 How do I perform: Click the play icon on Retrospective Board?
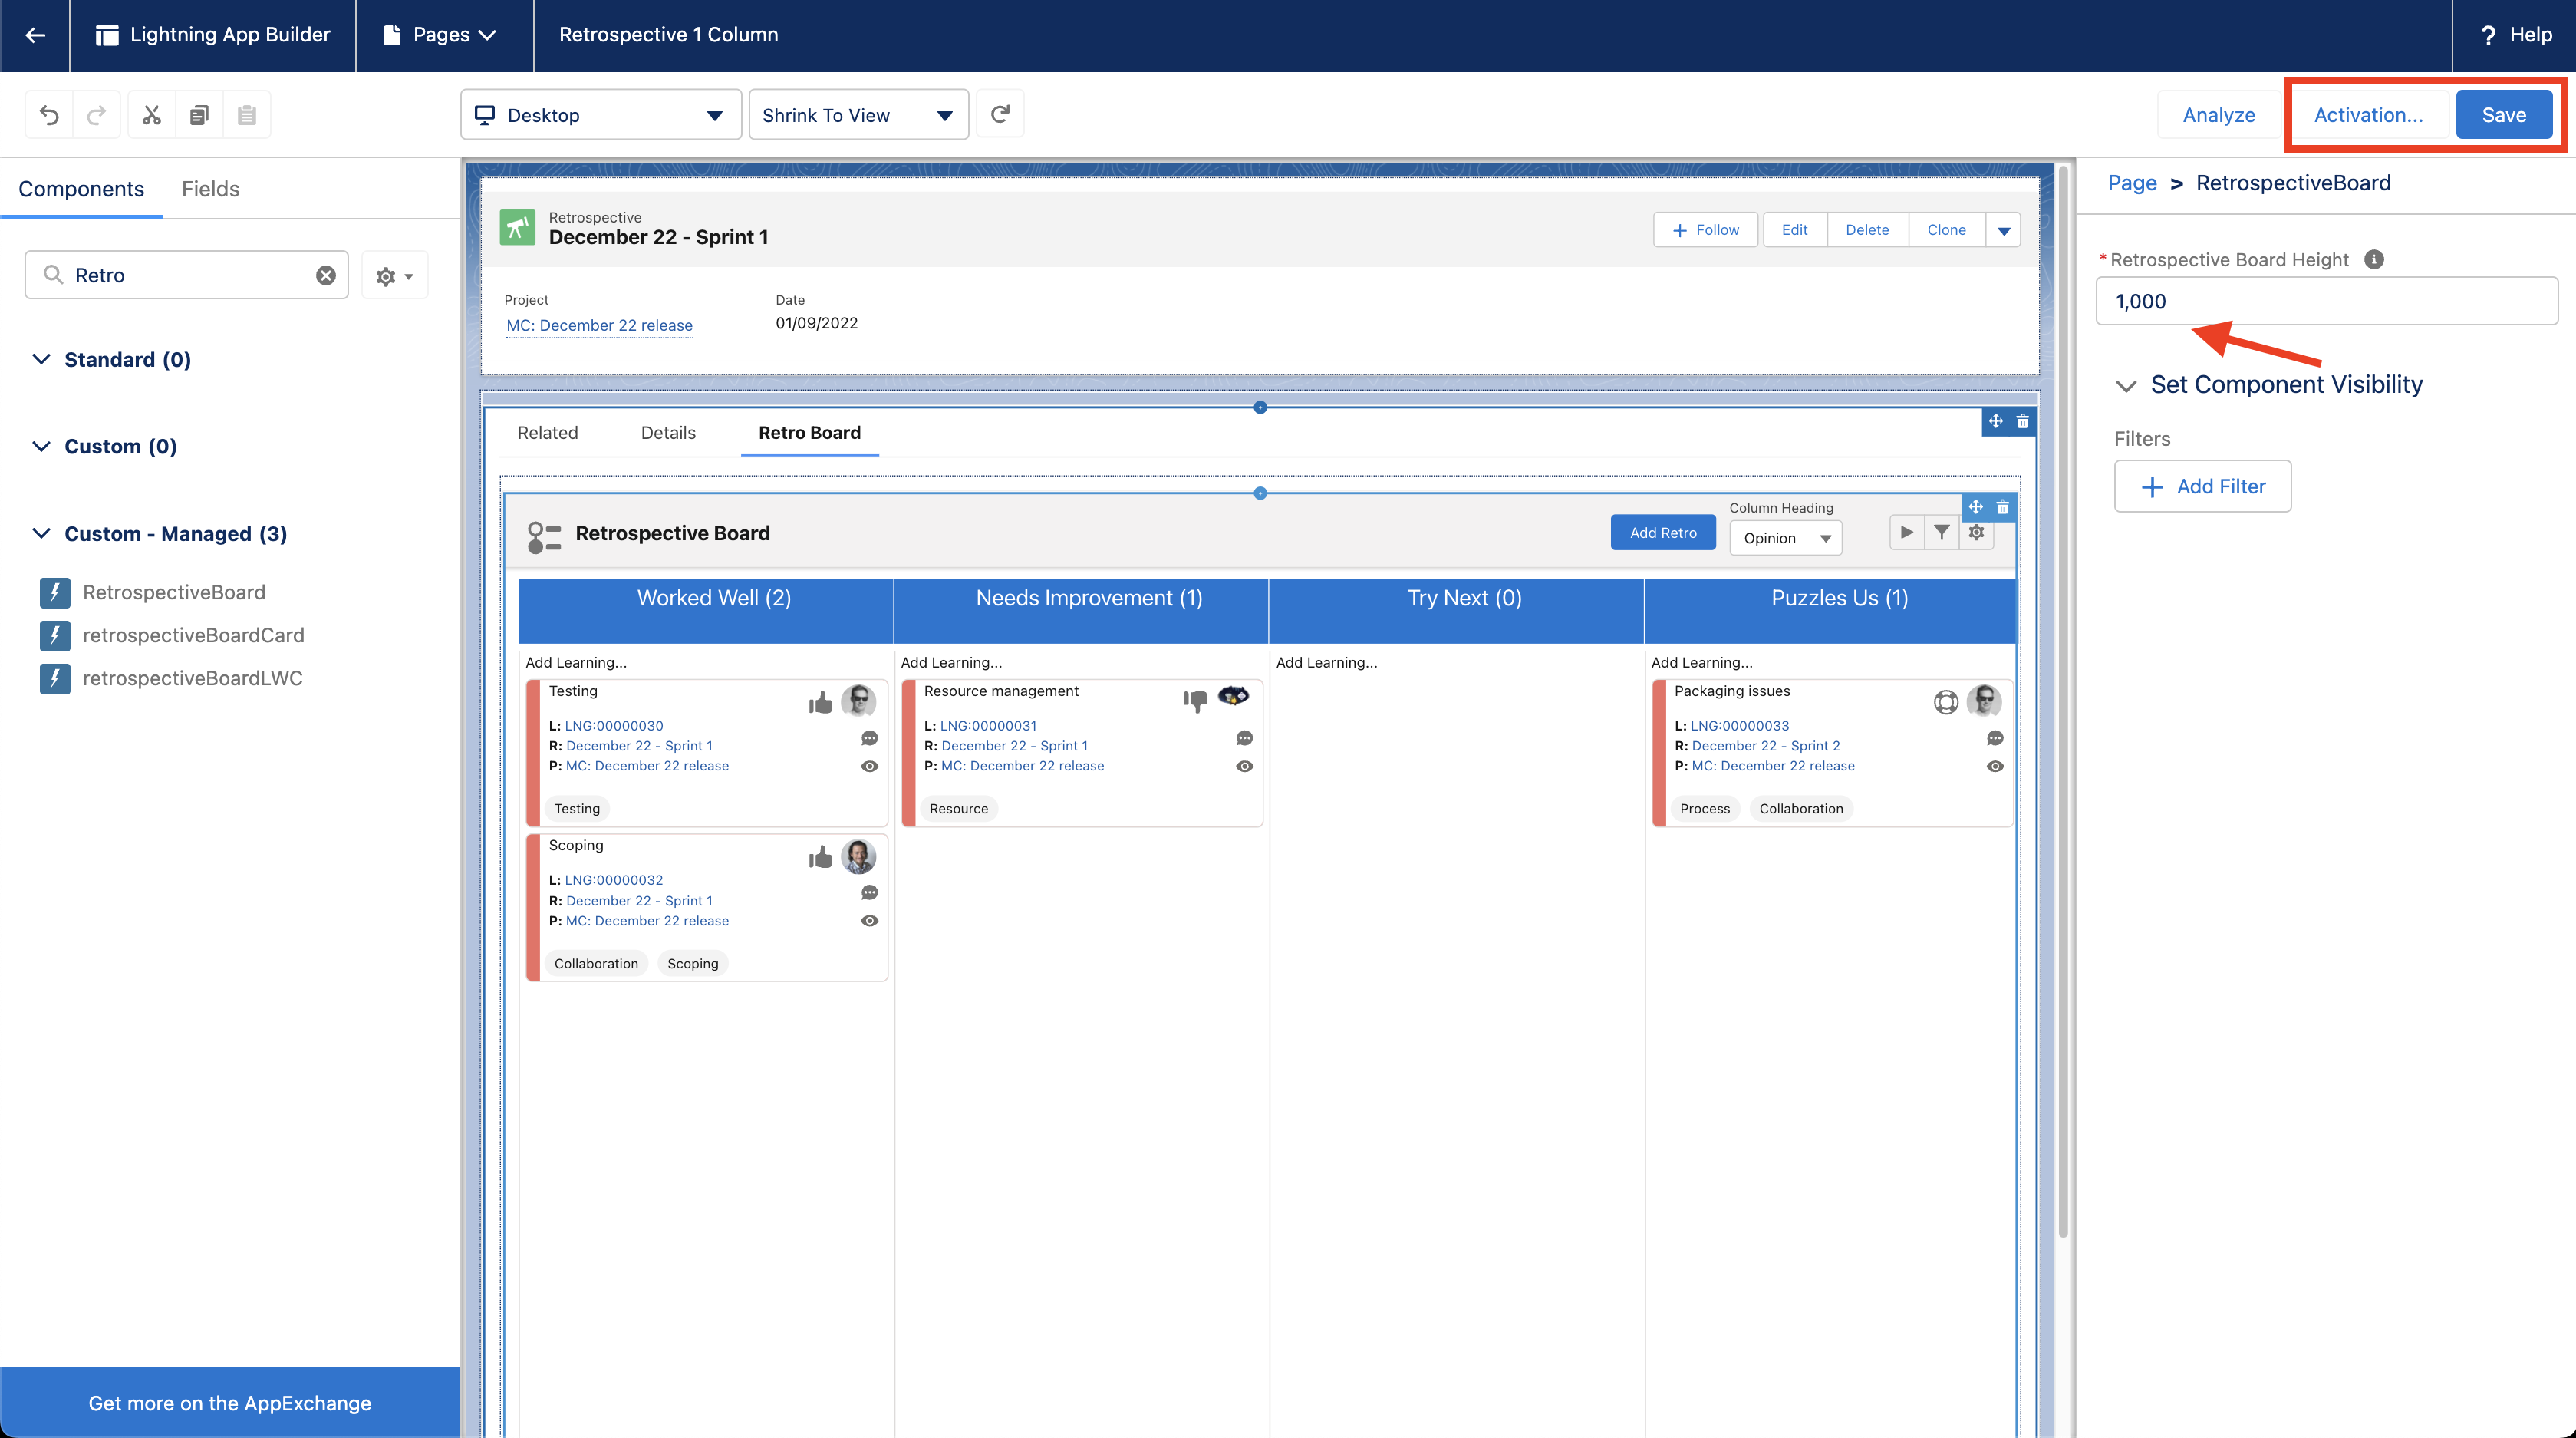pos(1906,532)
